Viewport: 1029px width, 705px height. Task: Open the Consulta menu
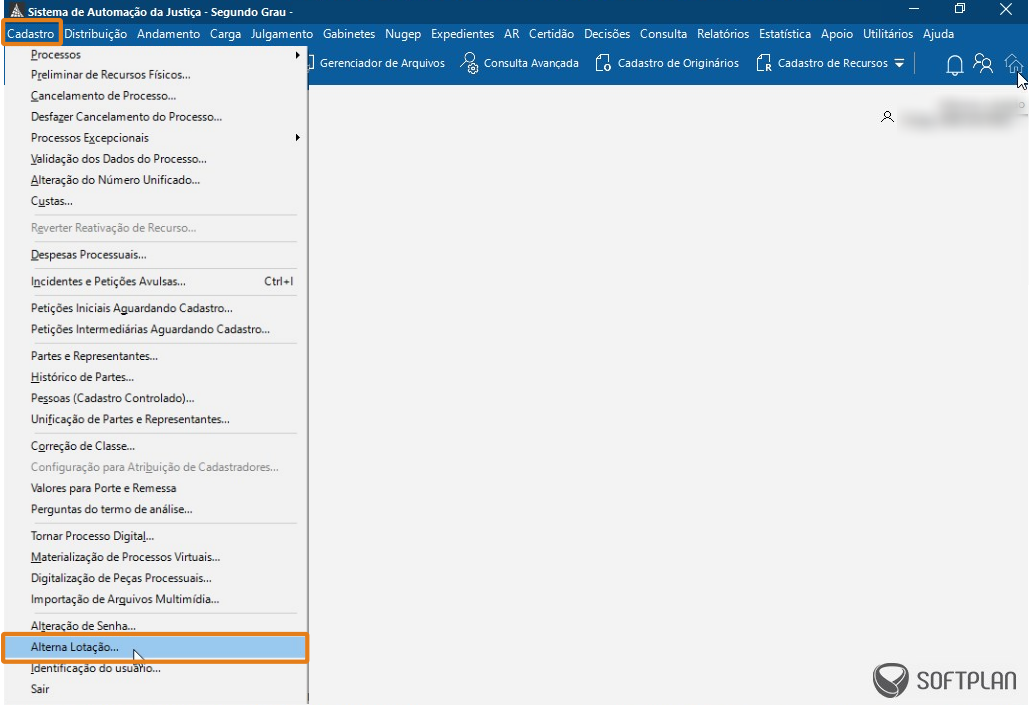point(663,33)
